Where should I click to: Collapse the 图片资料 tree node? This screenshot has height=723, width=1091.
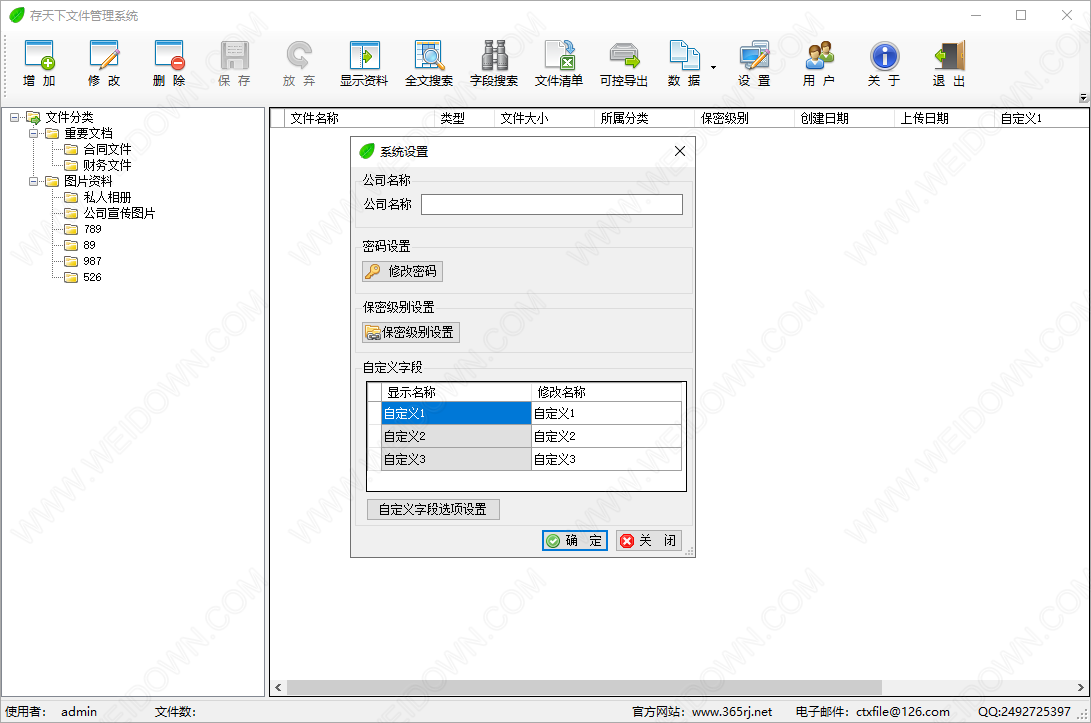(x=33, y=181)
